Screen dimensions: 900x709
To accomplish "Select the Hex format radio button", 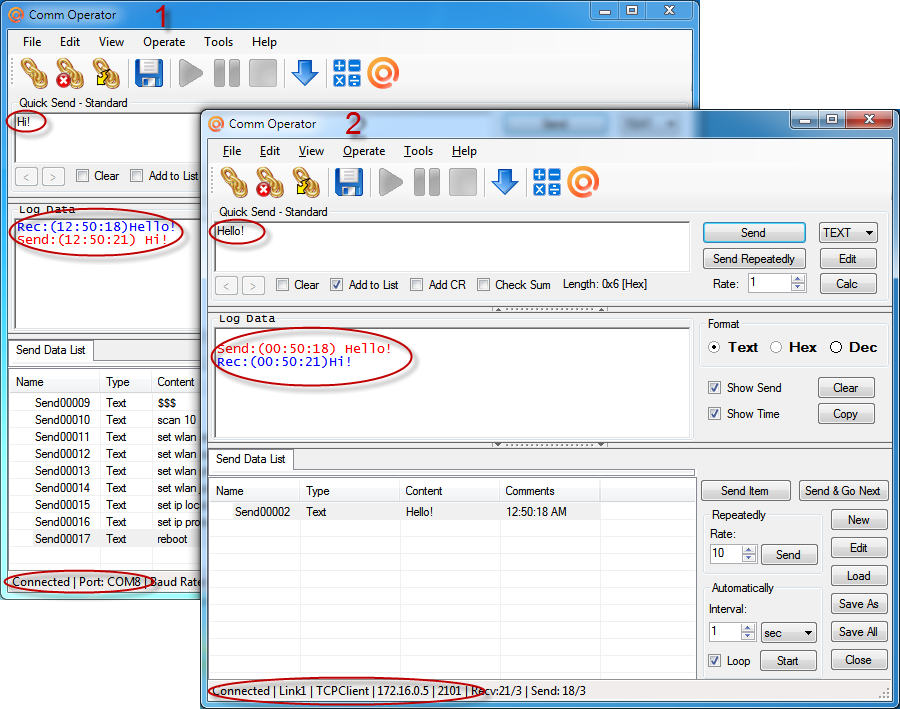I will 776,347.
